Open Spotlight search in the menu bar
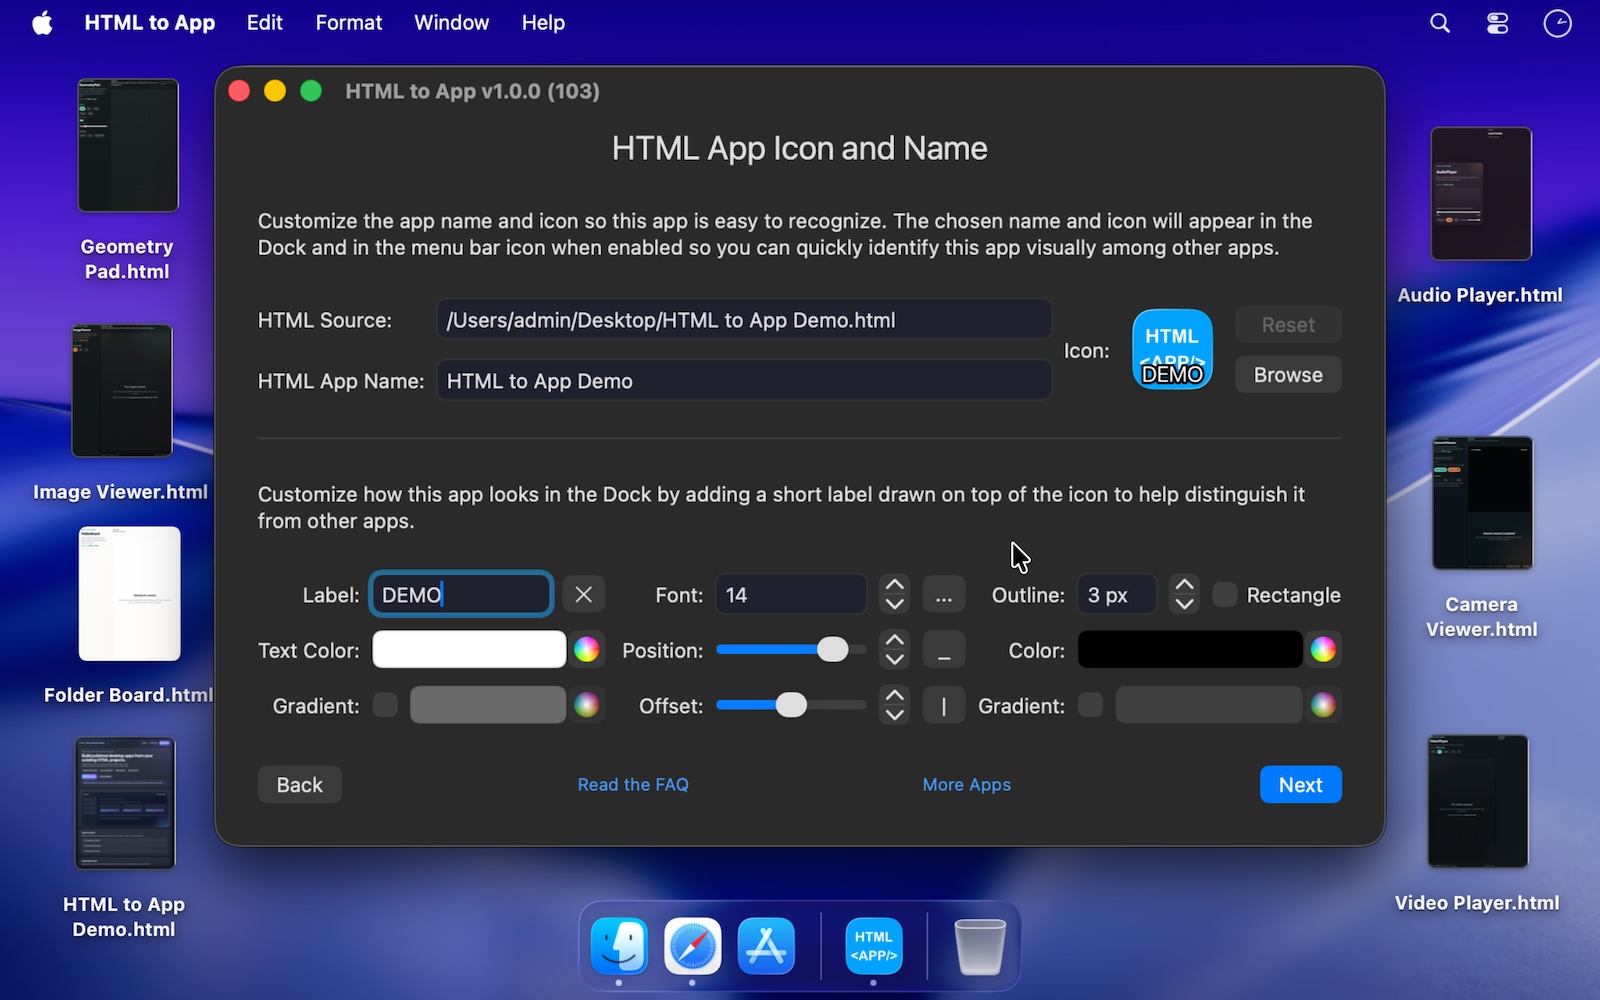Screen dimensions: 1600x1000 tap(1440, 23)
